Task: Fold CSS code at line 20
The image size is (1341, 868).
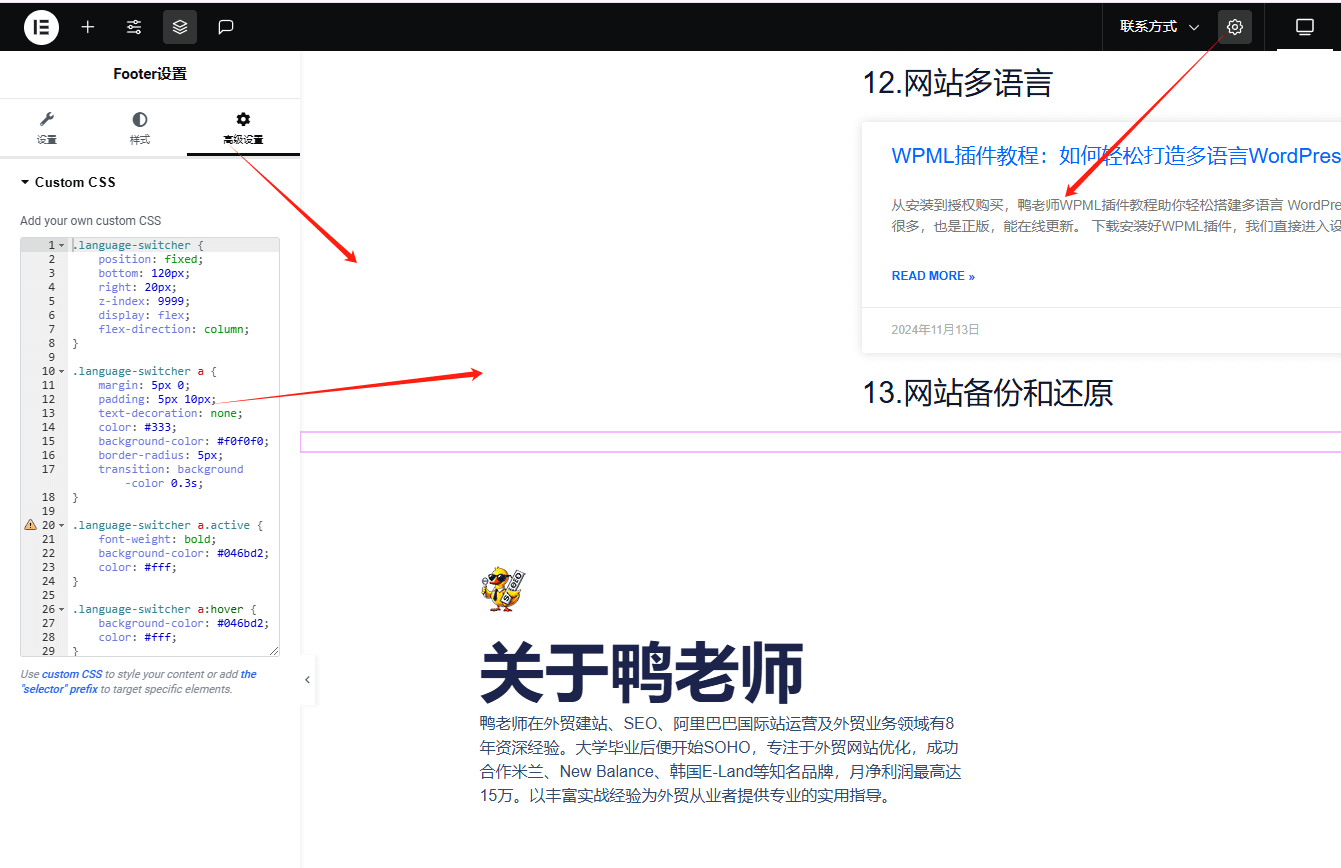Action: click(x=61, y=525)
